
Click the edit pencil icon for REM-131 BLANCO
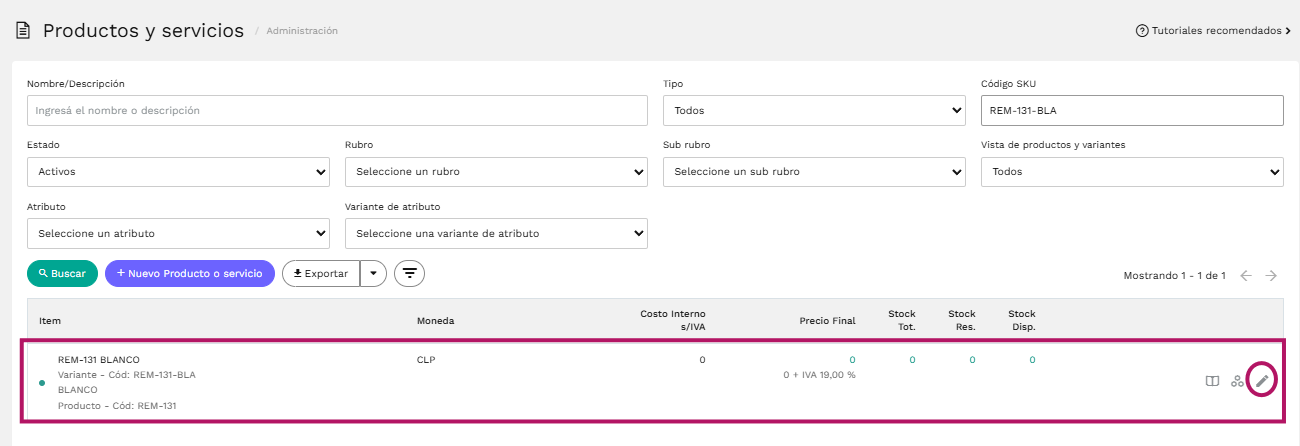[x=1263, y=381]
